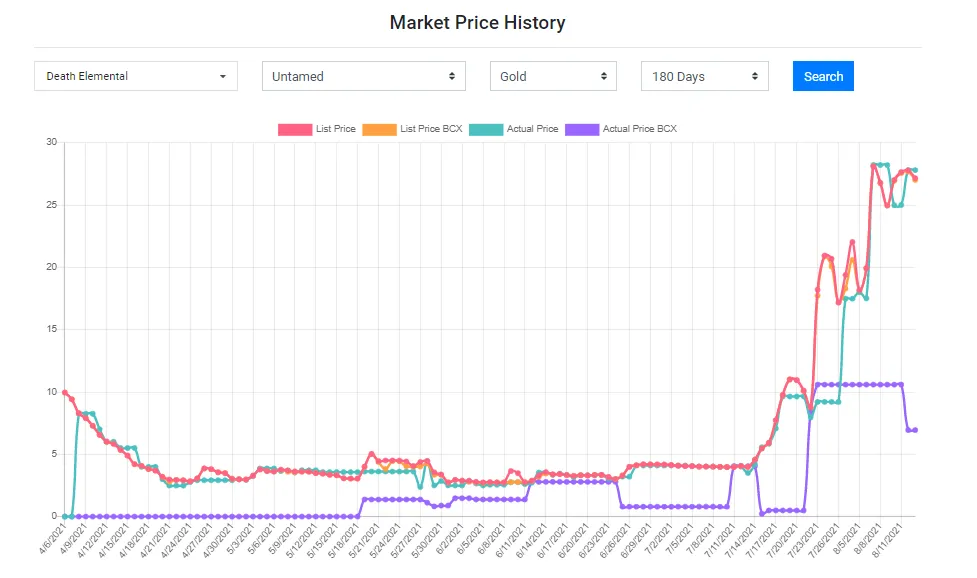
Task: Click the caret arrow beside Death Elemental
Action: pos(222,77)
